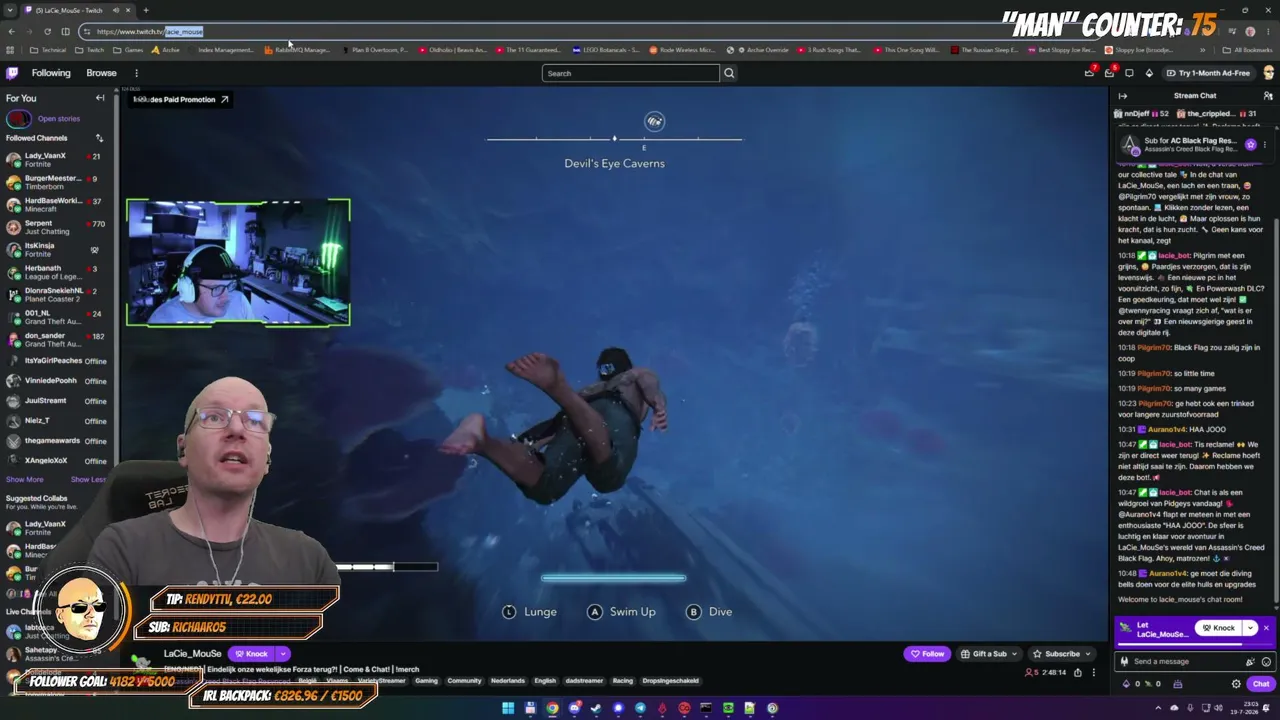The width and height of the screenshot is (1280, 720).
Task: Open the Following tab
Action: [51, 73]
